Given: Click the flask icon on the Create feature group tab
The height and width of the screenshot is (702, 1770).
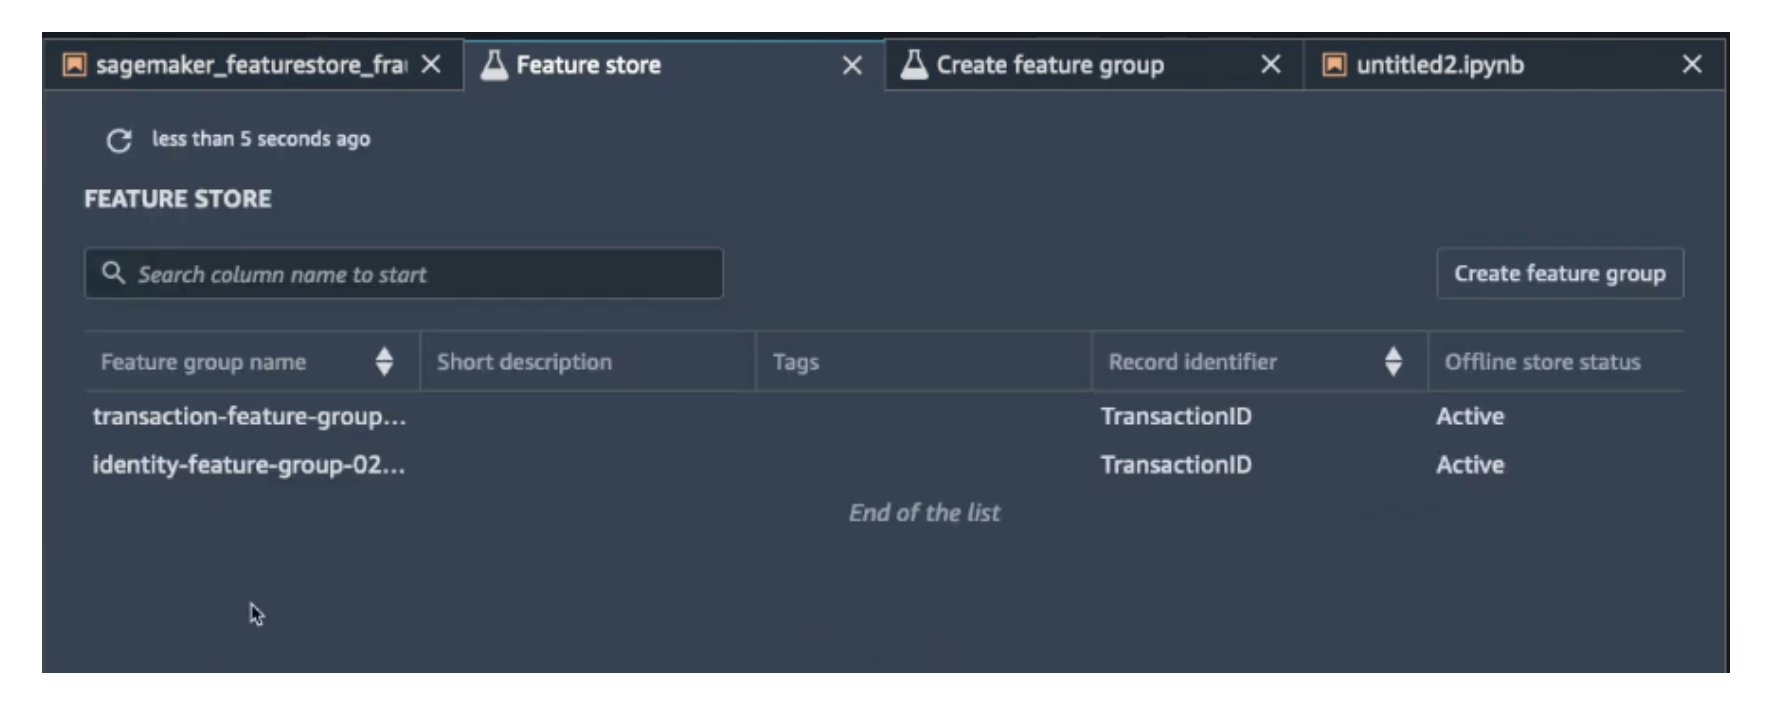Looking at the screenshot, I should [914, 65].
